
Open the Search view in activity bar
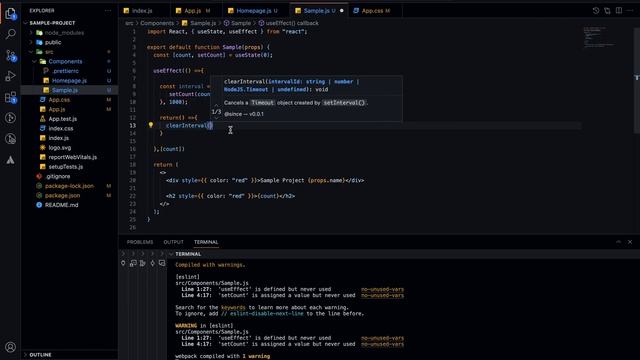(11, 34)
